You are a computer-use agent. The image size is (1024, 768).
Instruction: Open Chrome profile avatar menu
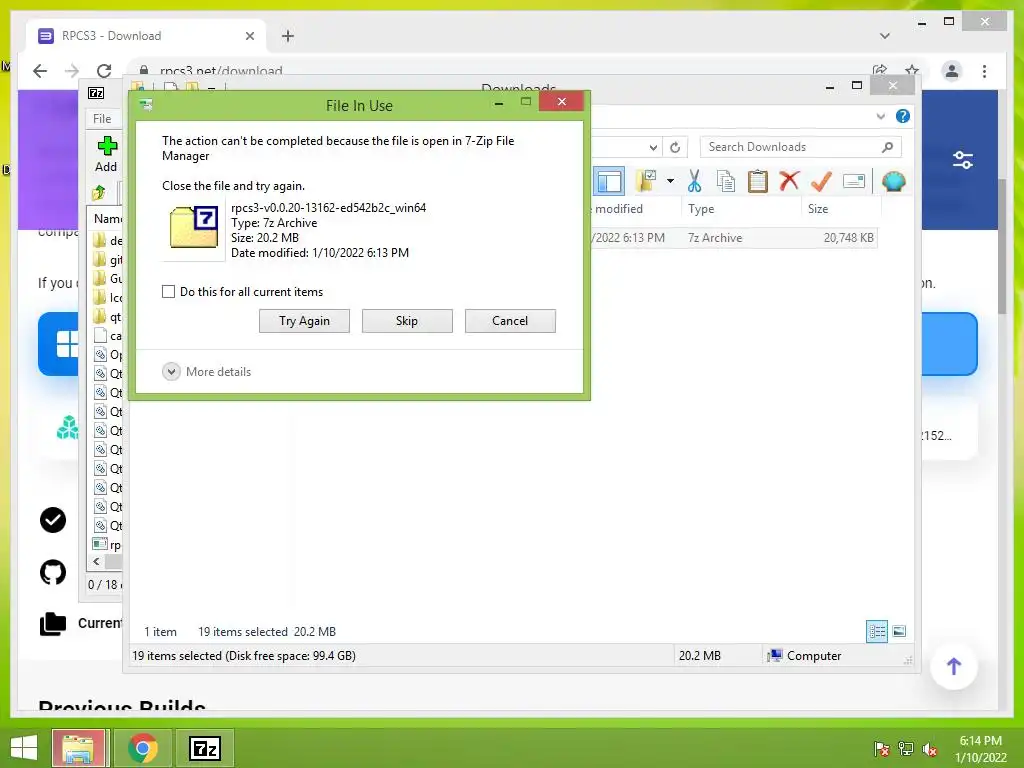pos(952,71)
